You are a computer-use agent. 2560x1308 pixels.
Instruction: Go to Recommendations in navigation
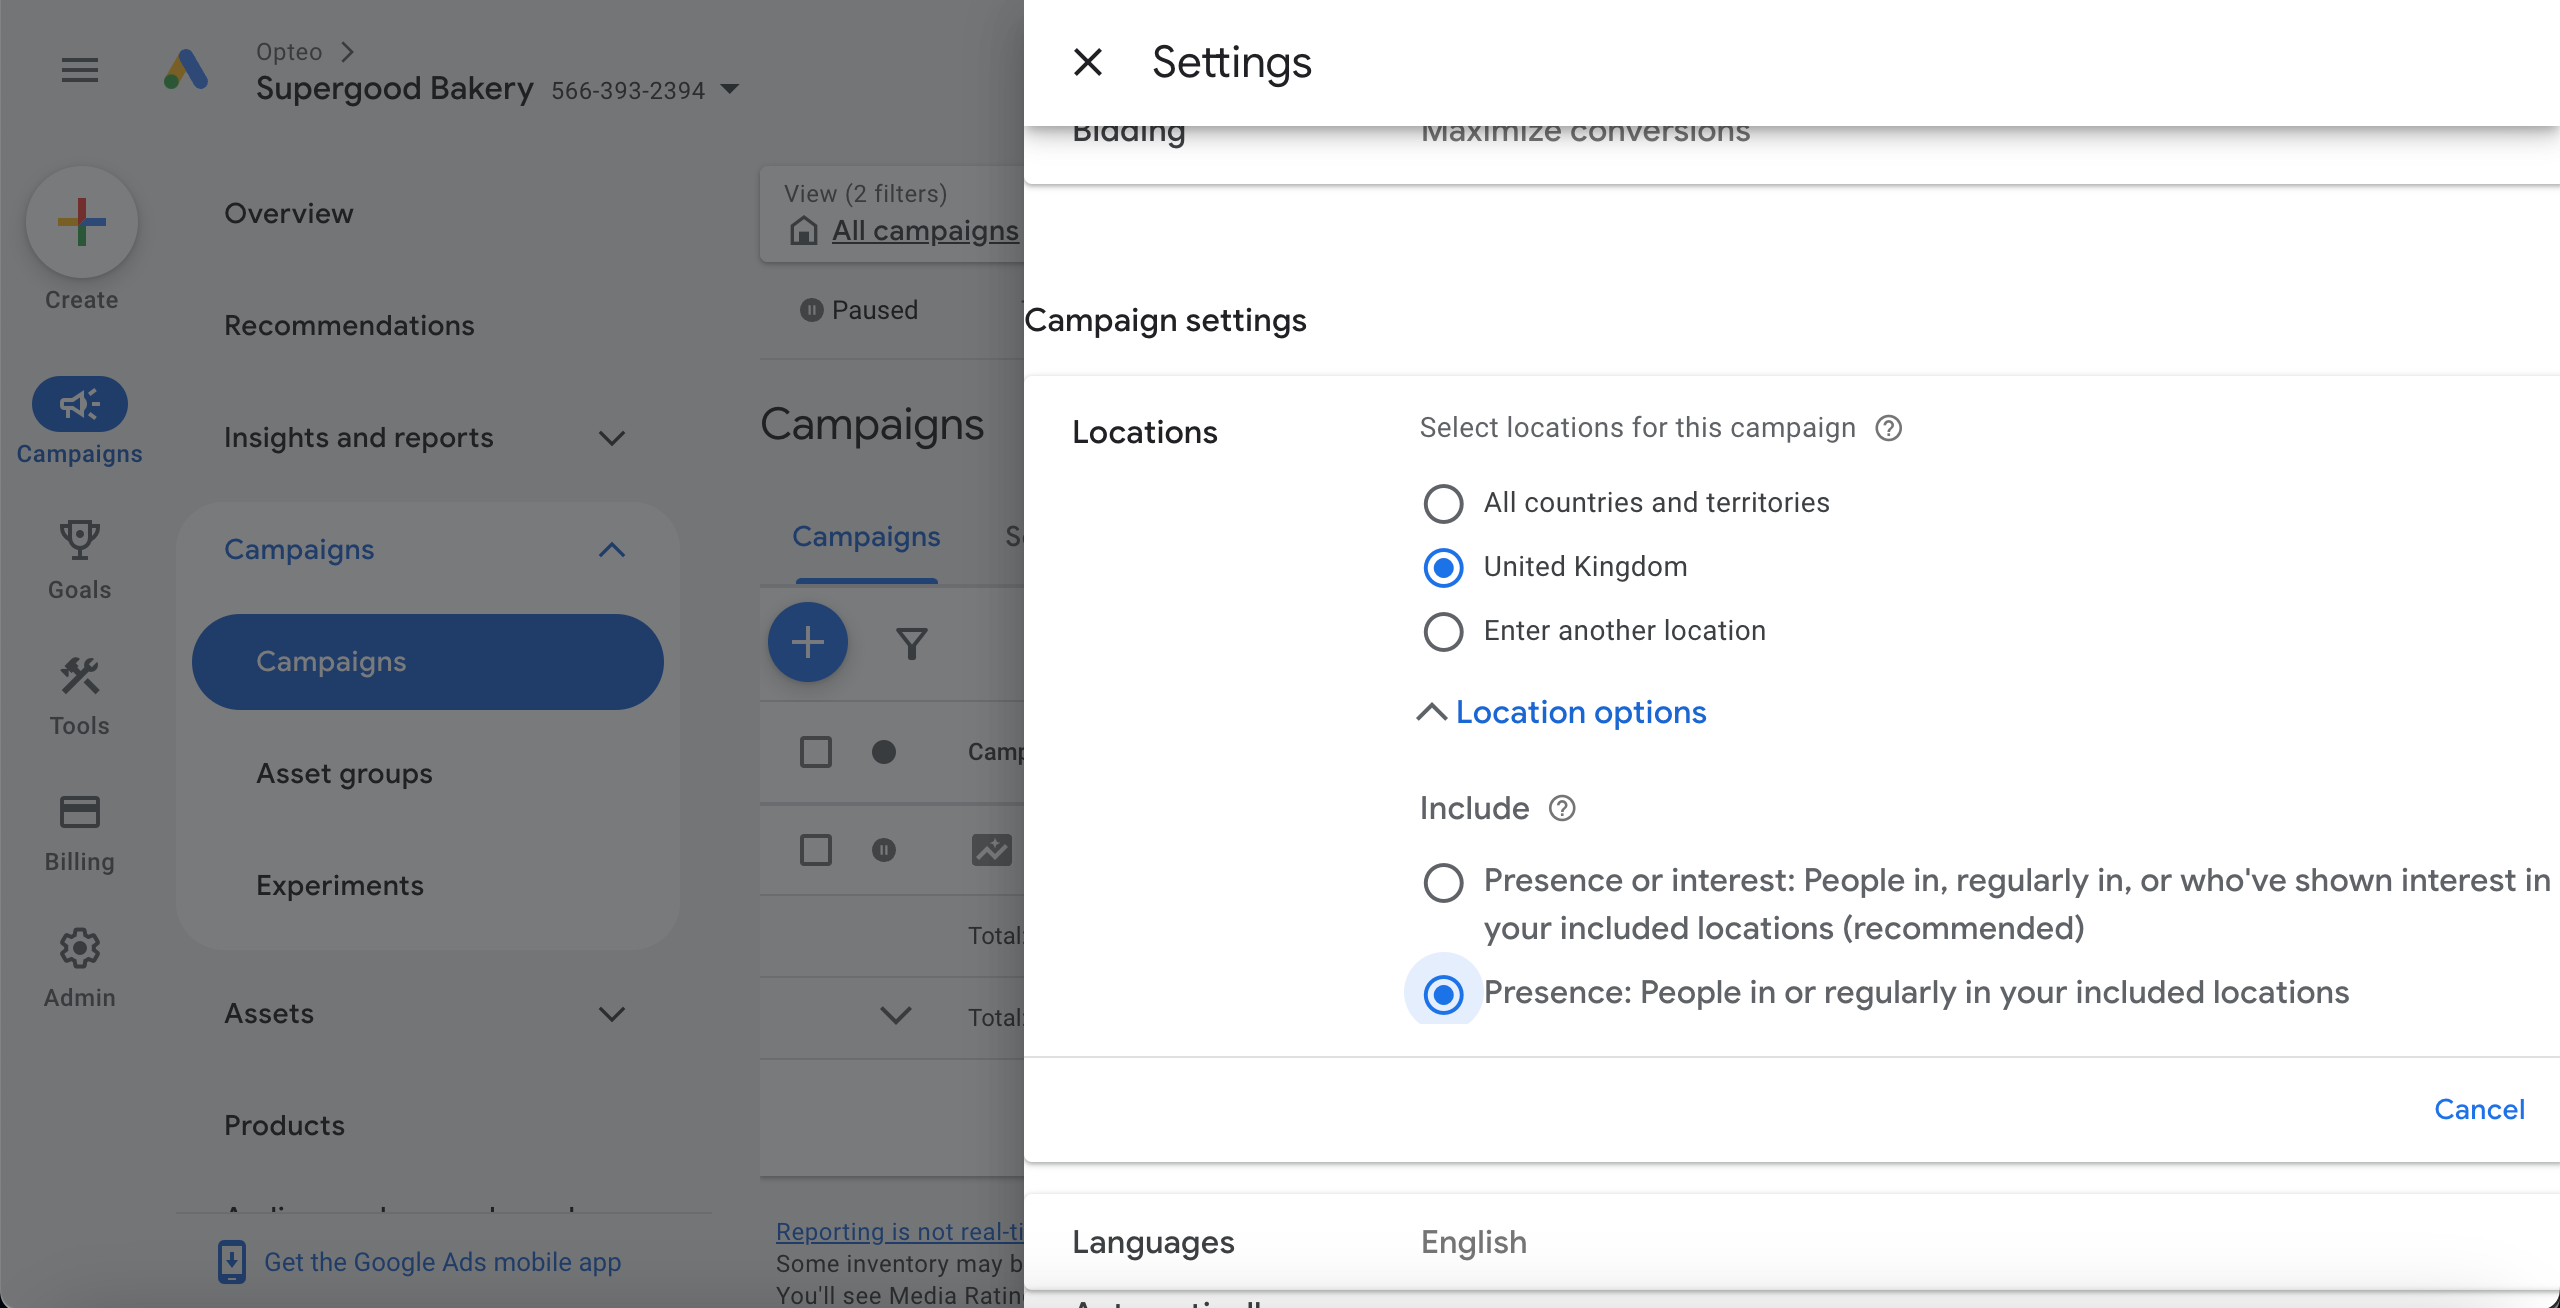tap(349, 326)
